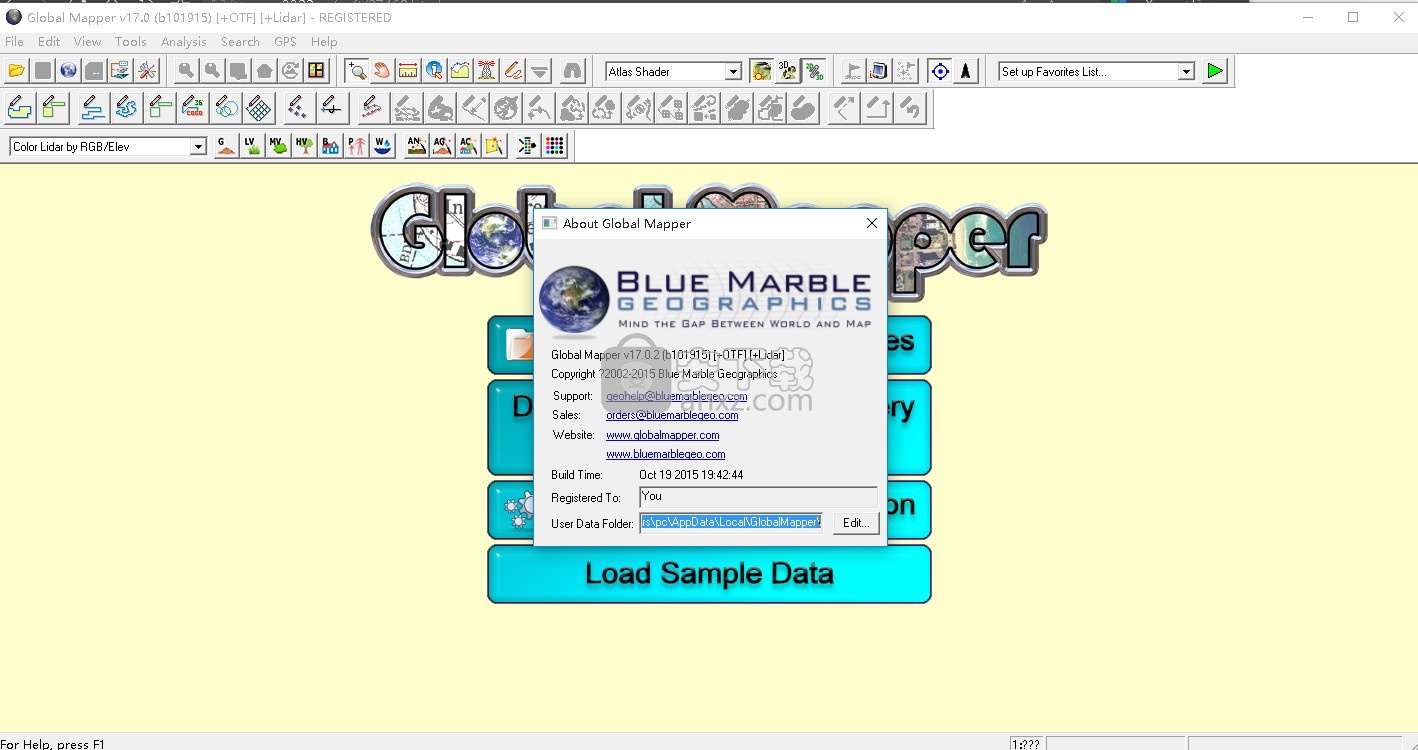
Task: Toggle Lidar ground points G filter
Action: pos(226,147)
